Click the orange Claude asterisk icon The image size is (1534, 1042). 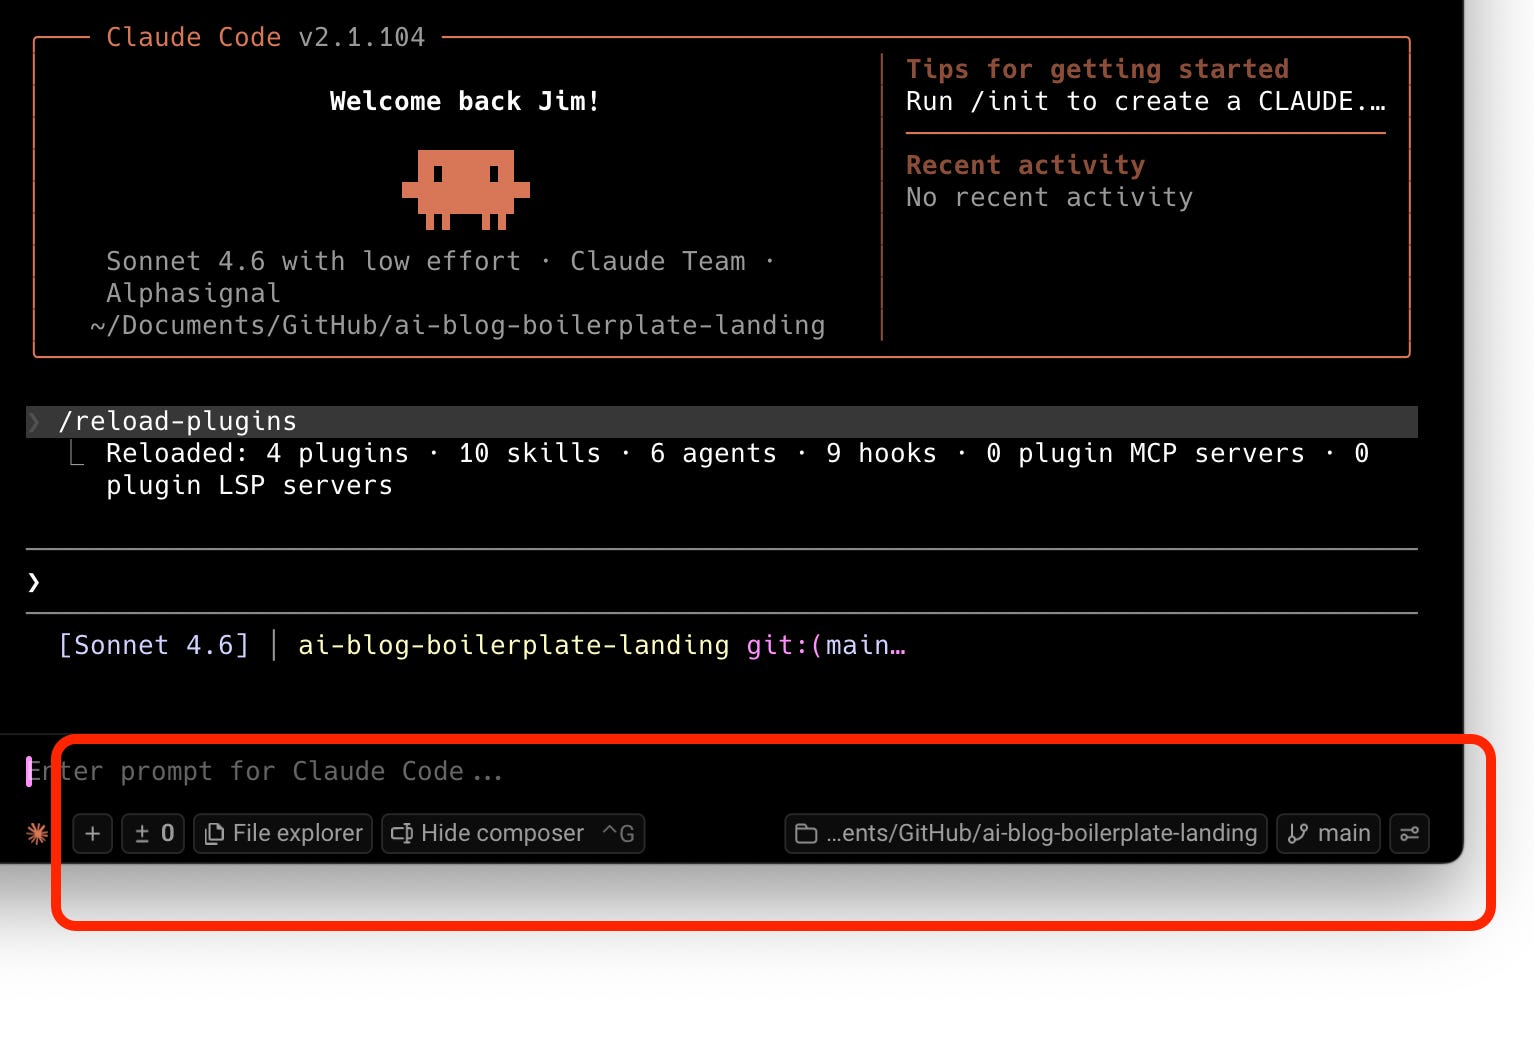[x=37, y=833]
